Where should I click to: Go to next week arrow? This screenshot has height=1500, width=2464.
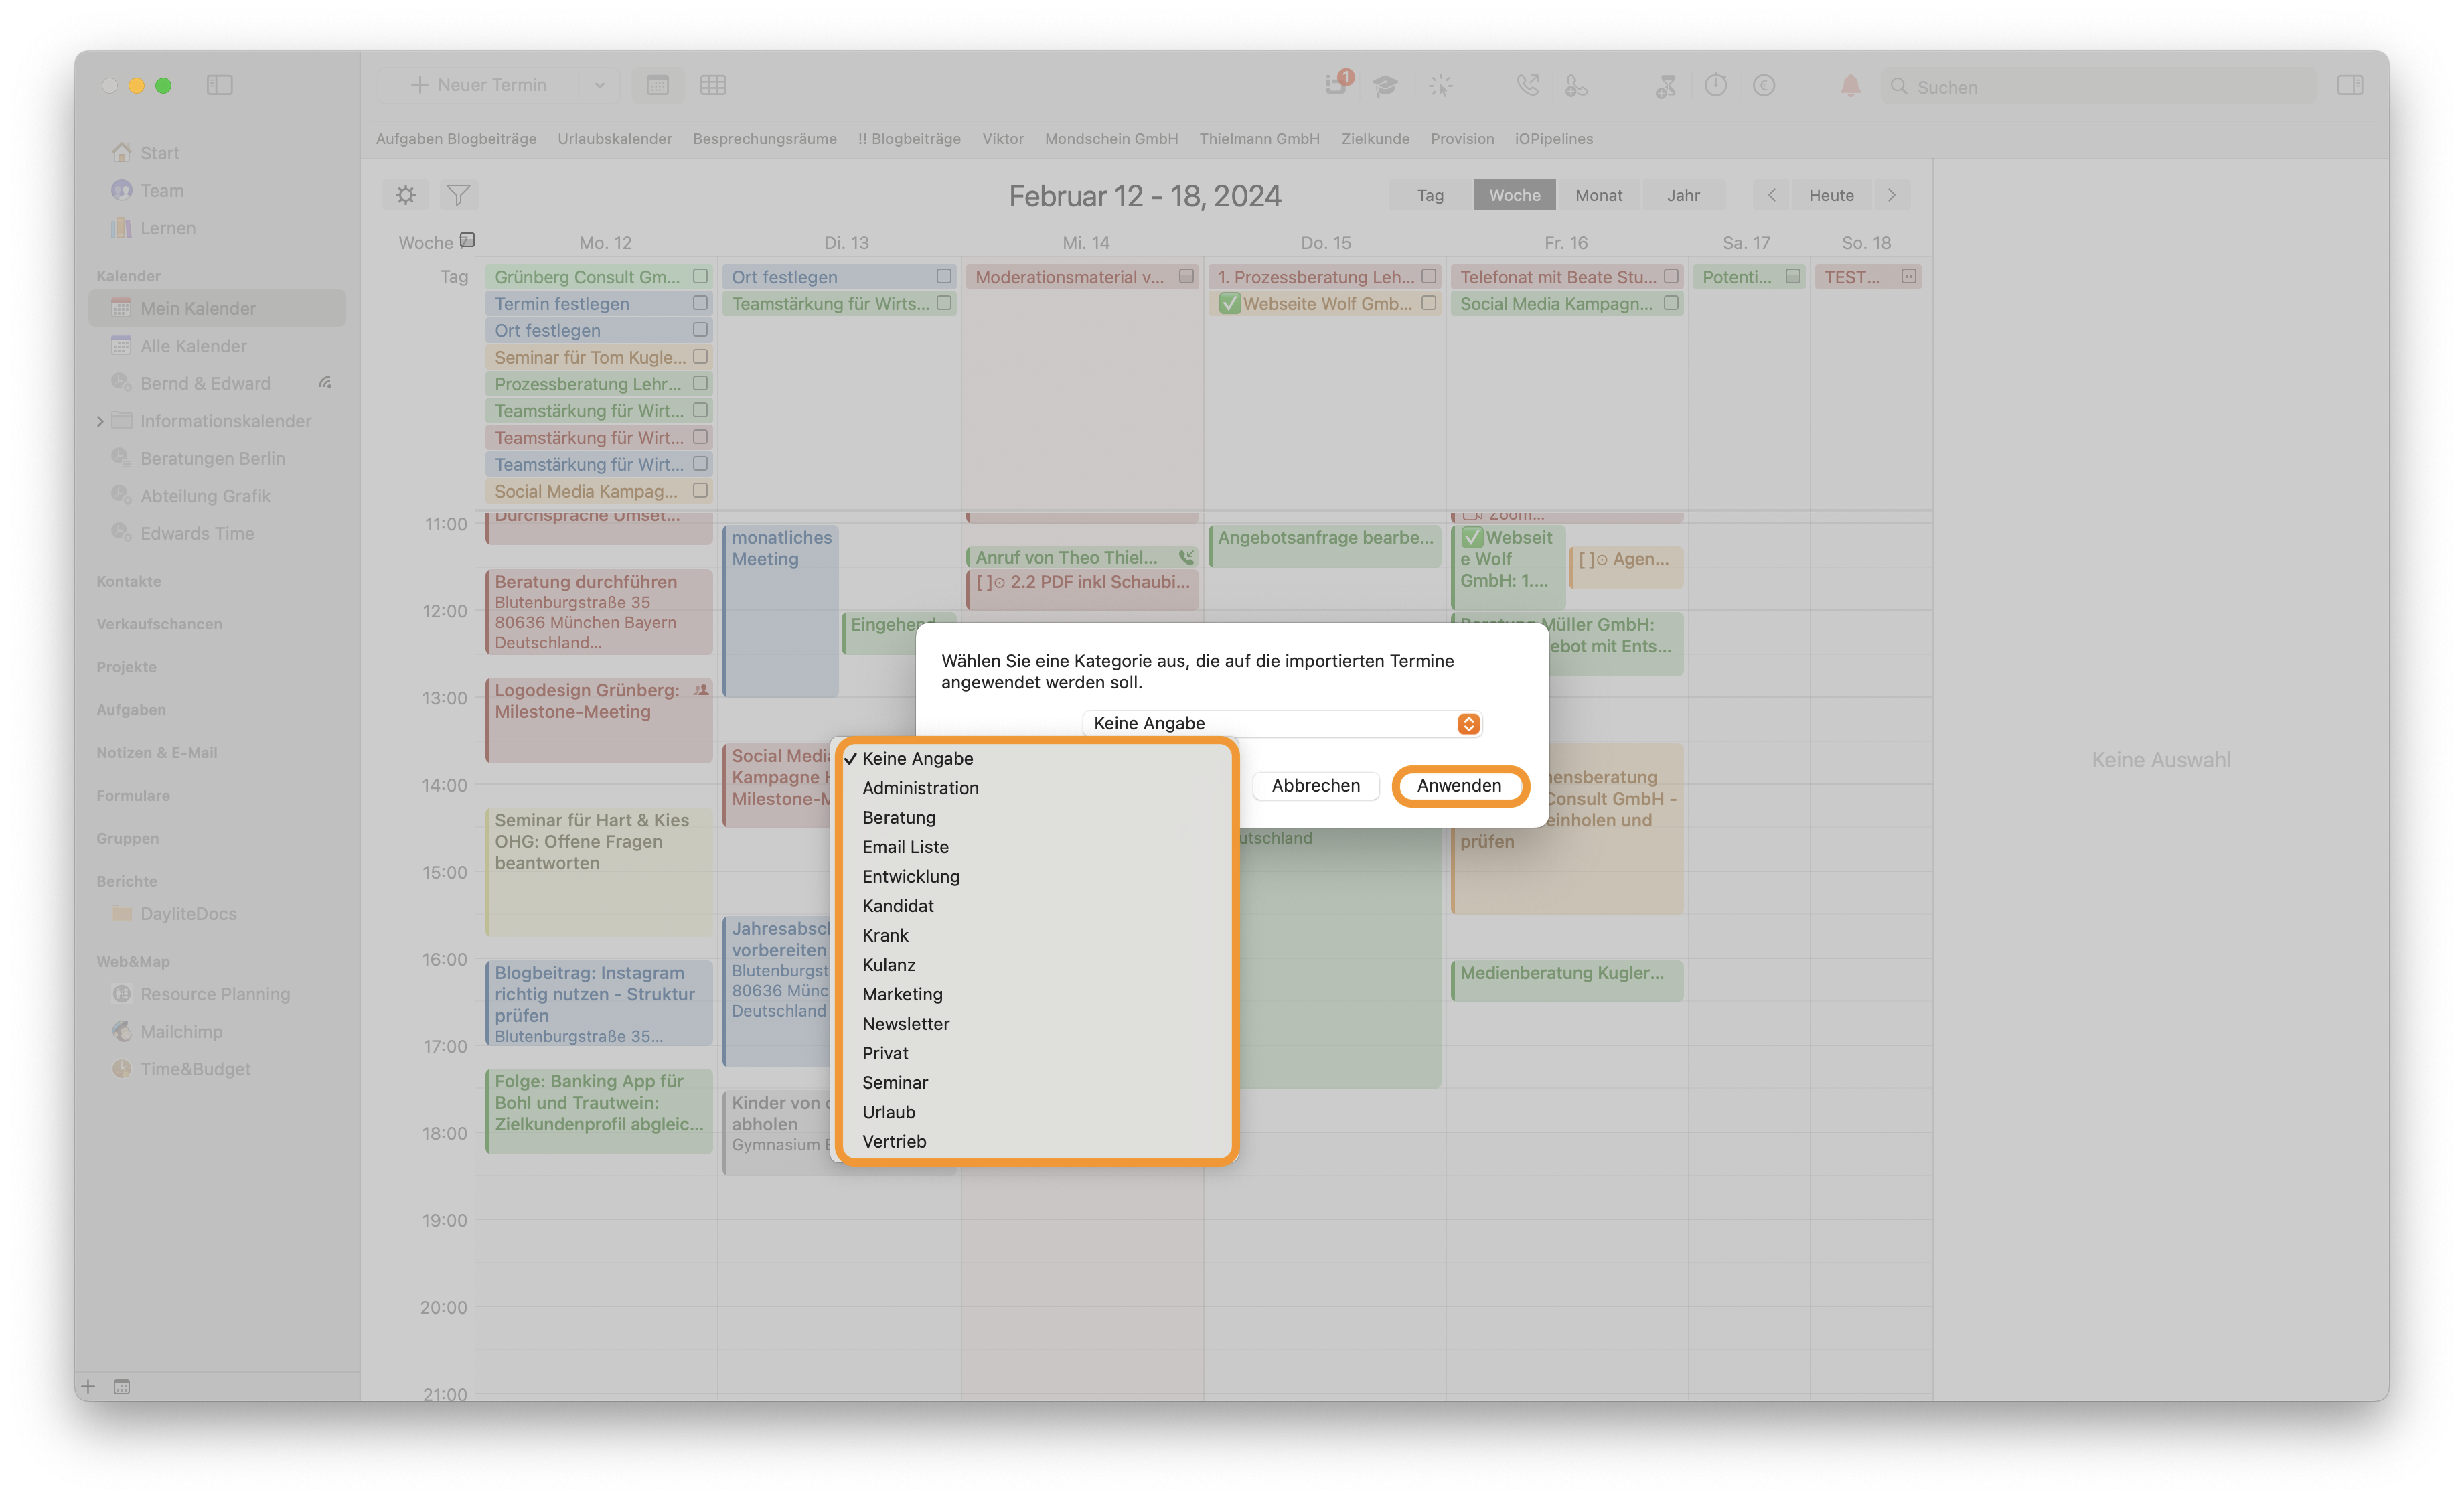point(1891,195)
